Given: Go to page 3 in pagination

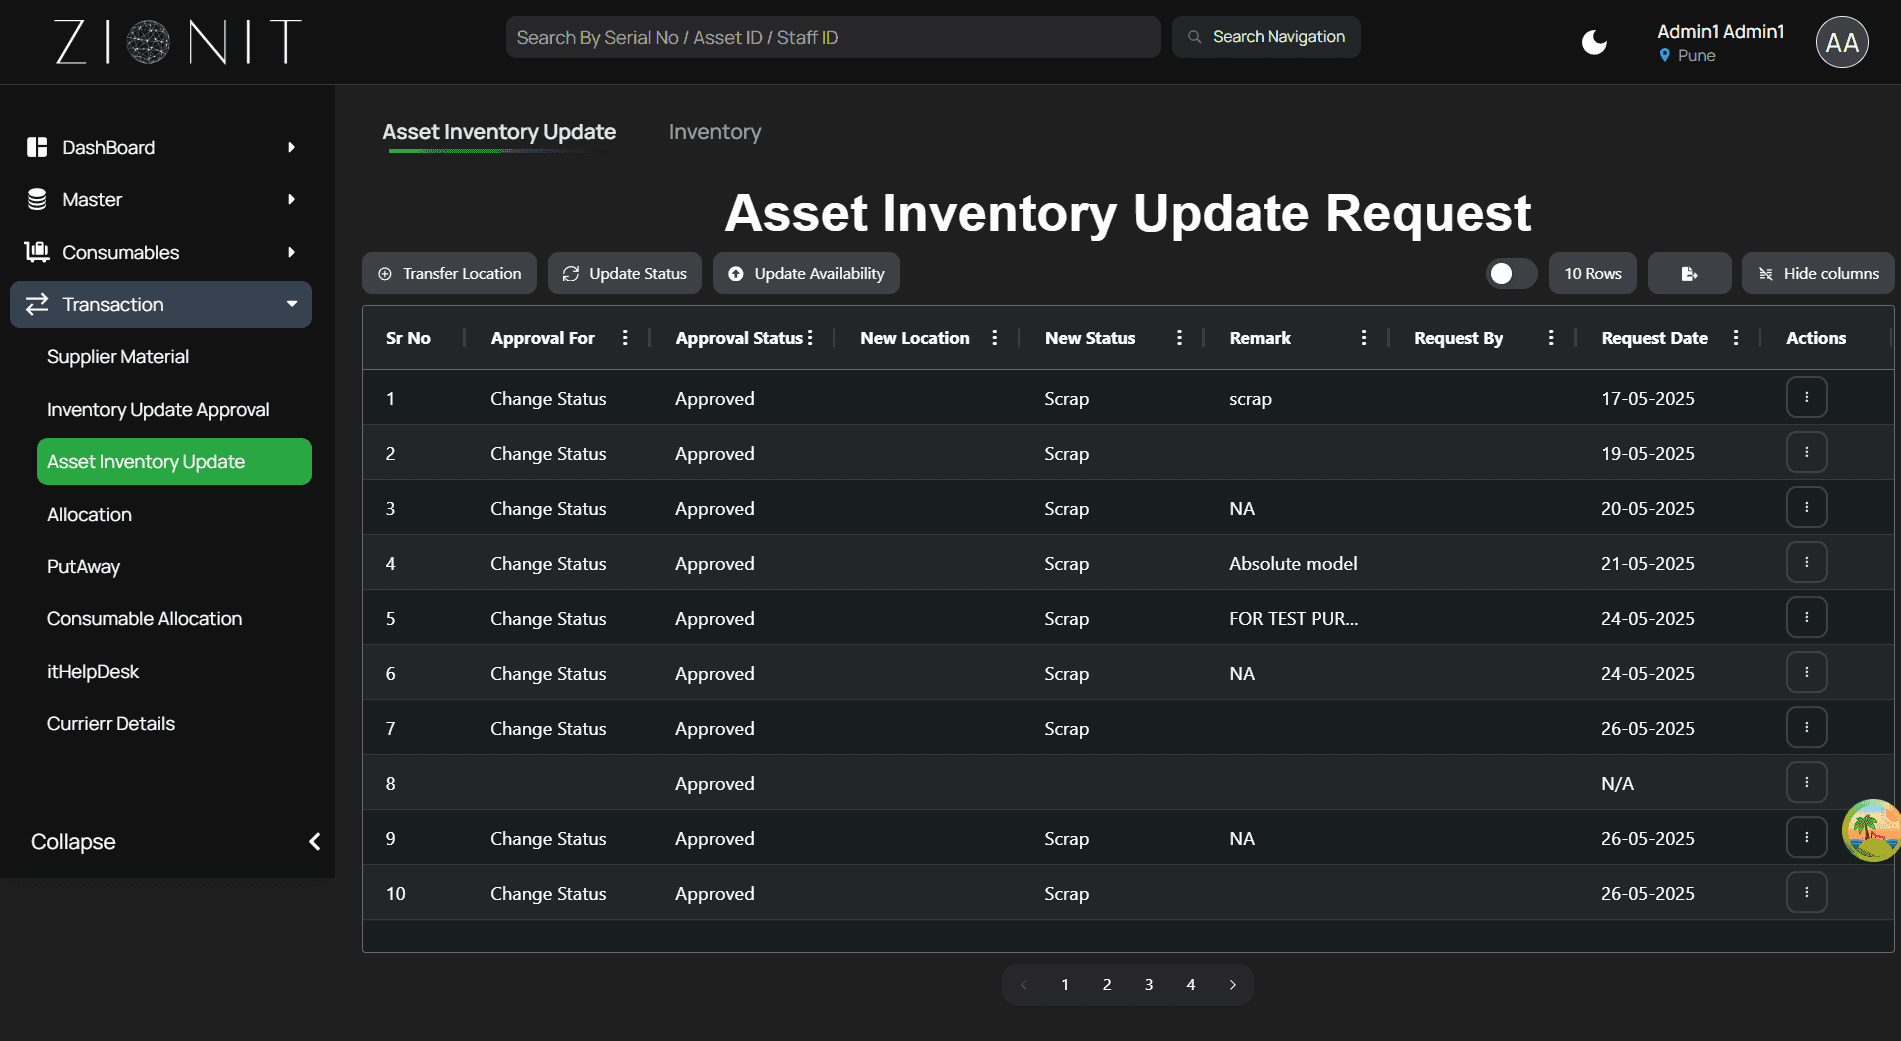Looking at the screenshot, I should (x=1149, y=985).
